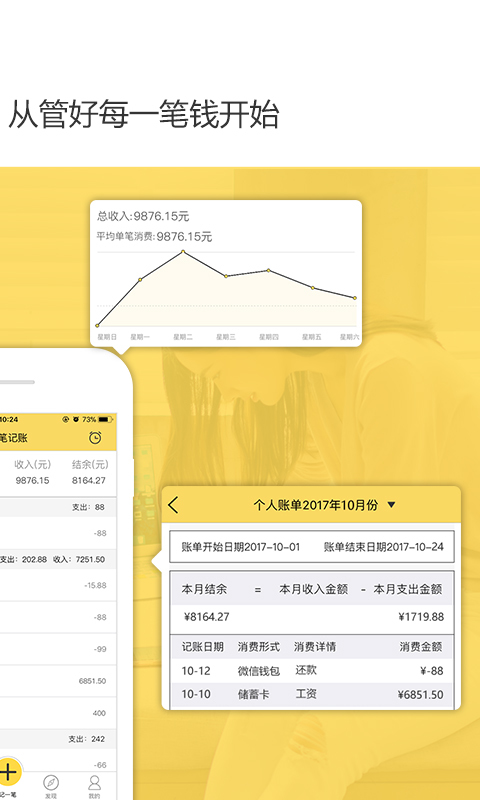Select the 10-12 微信钱包 还款 row
This screenshot has height=800, width=480.
[312, 670]
